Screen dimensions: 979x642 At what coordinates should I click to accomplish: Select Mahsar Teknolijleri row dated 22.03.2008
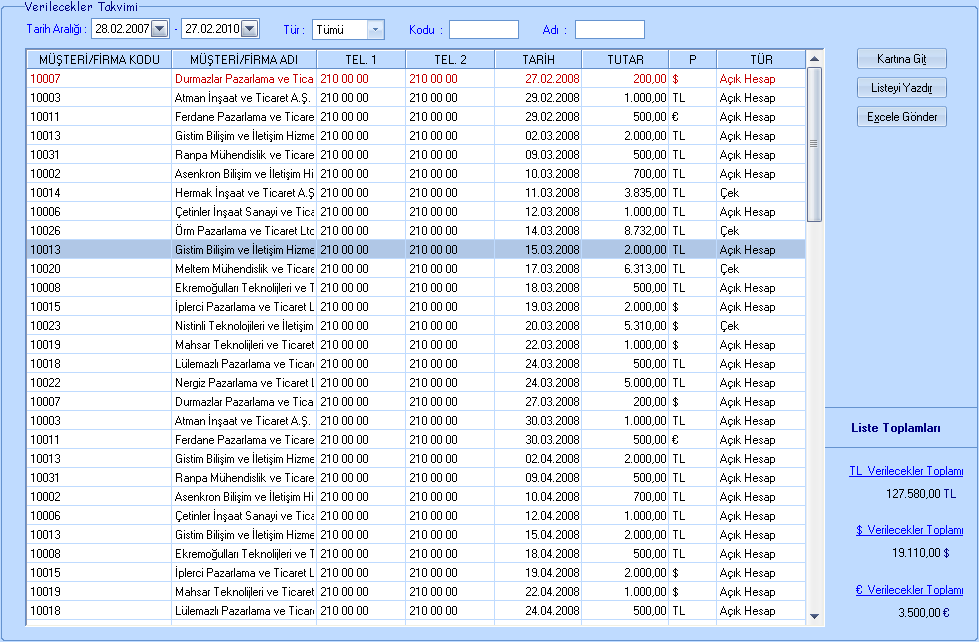pos(416,345)
